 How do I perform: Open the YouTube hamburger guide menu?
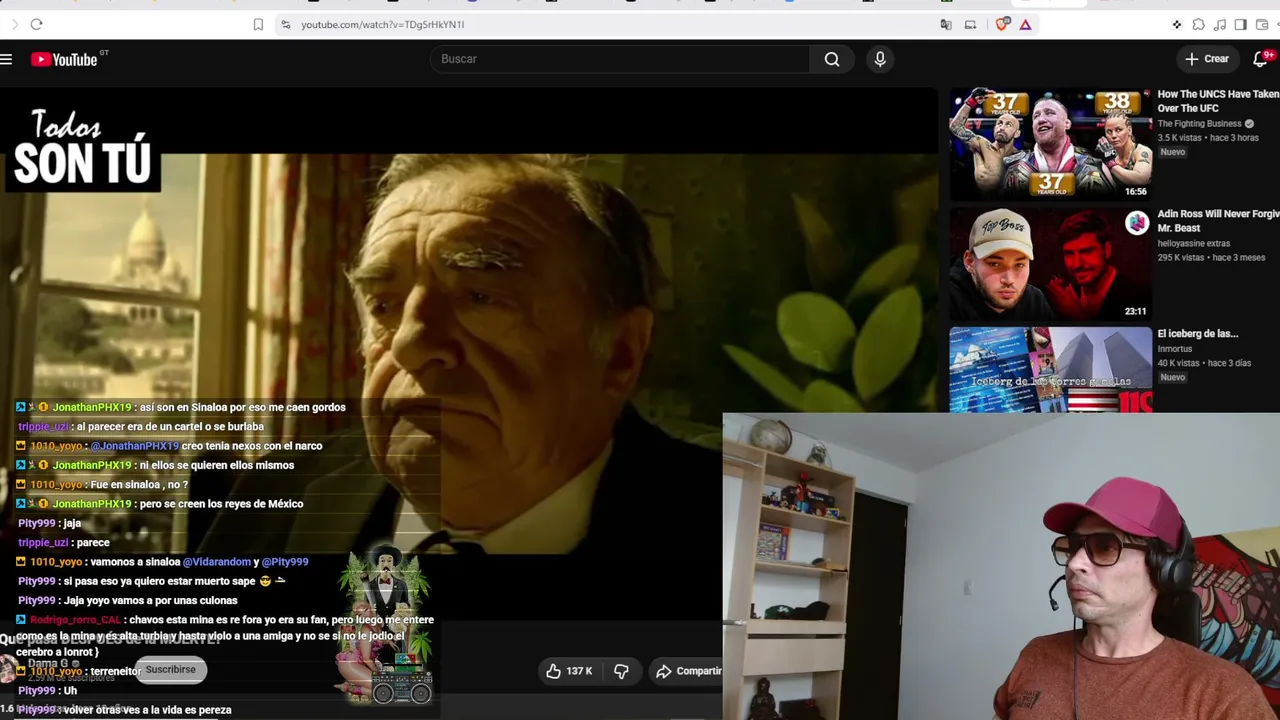(6, 59)
